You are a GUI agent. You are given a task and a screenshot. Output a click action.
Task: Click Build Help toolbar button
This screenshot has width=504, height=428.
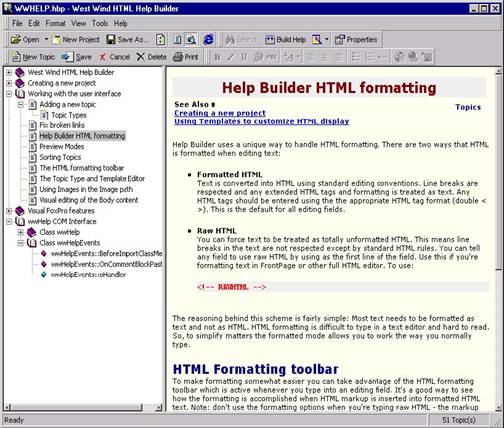(286, 40)
